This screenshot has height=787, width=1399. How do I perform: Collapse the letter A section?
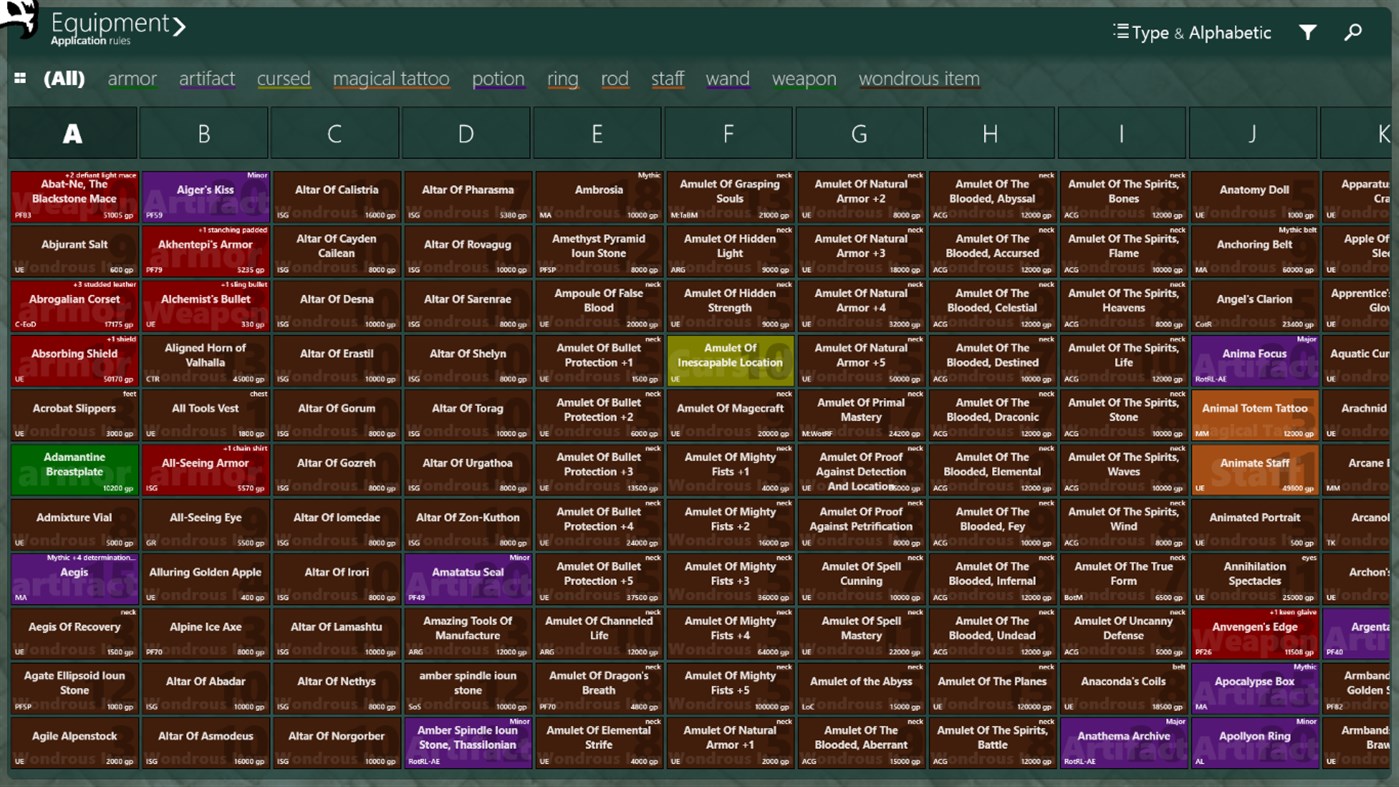click(x=73, y=132)
